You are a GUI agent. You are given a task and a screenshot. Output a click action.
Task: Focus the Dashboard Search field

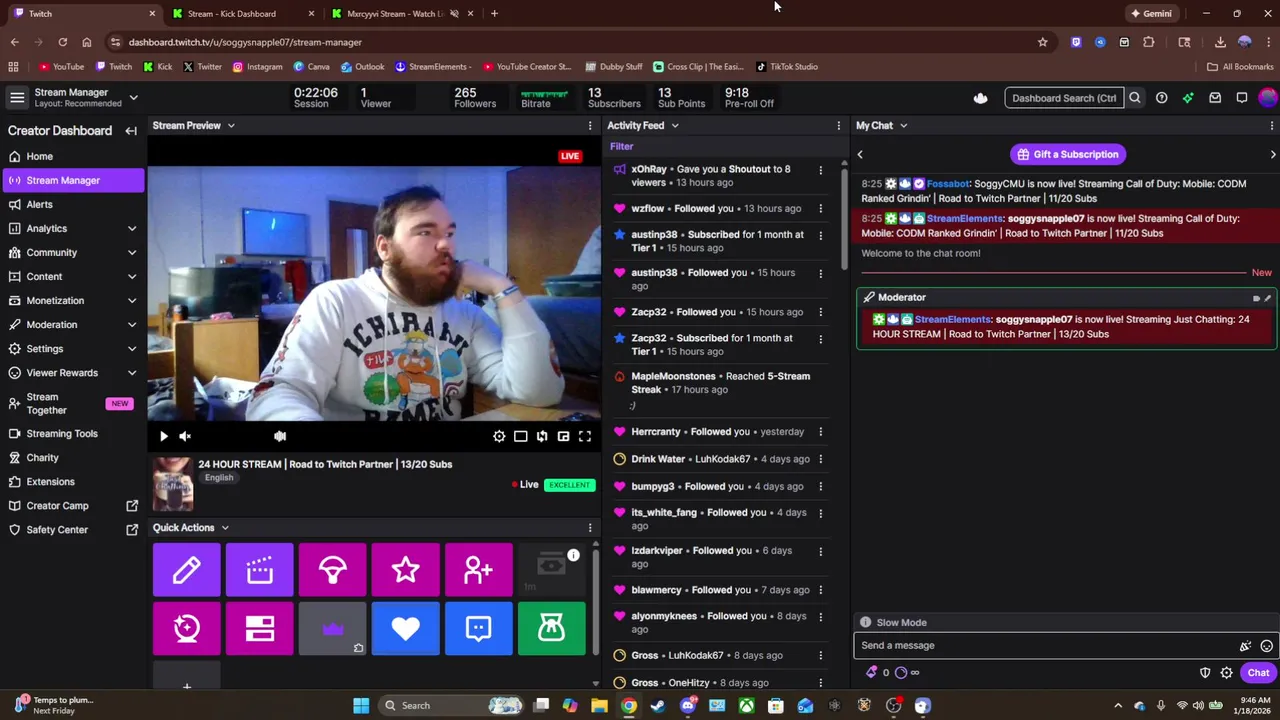(1064, 98)
